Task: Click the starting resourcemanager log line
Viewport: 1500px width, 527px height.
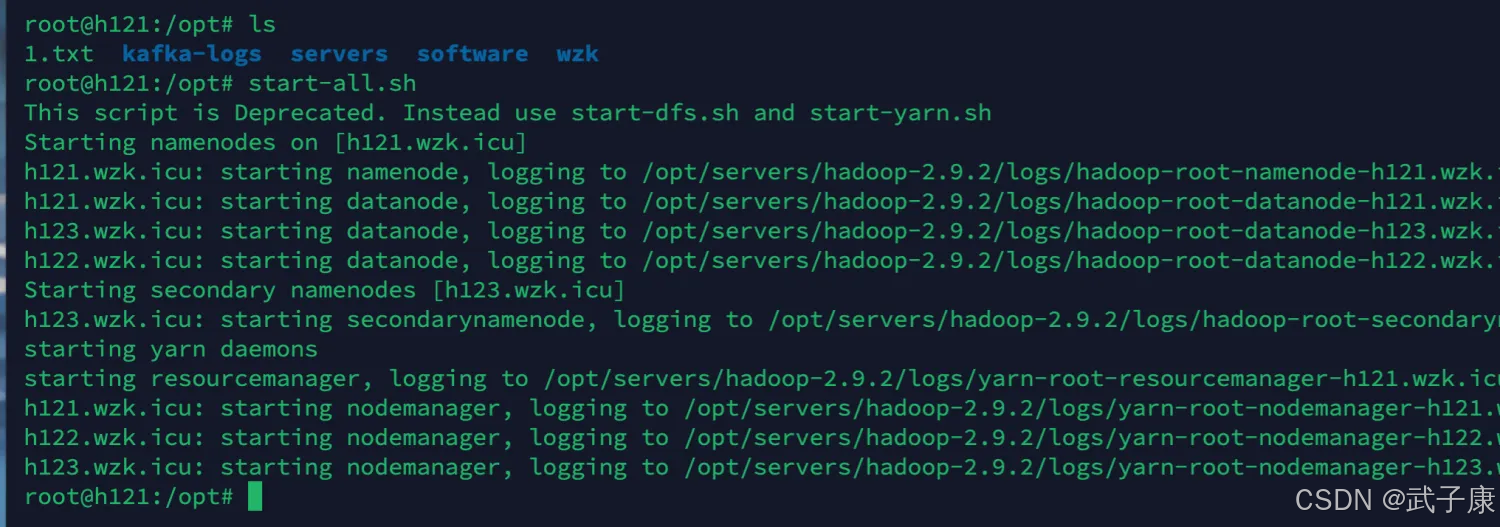Action: [762, 378]
